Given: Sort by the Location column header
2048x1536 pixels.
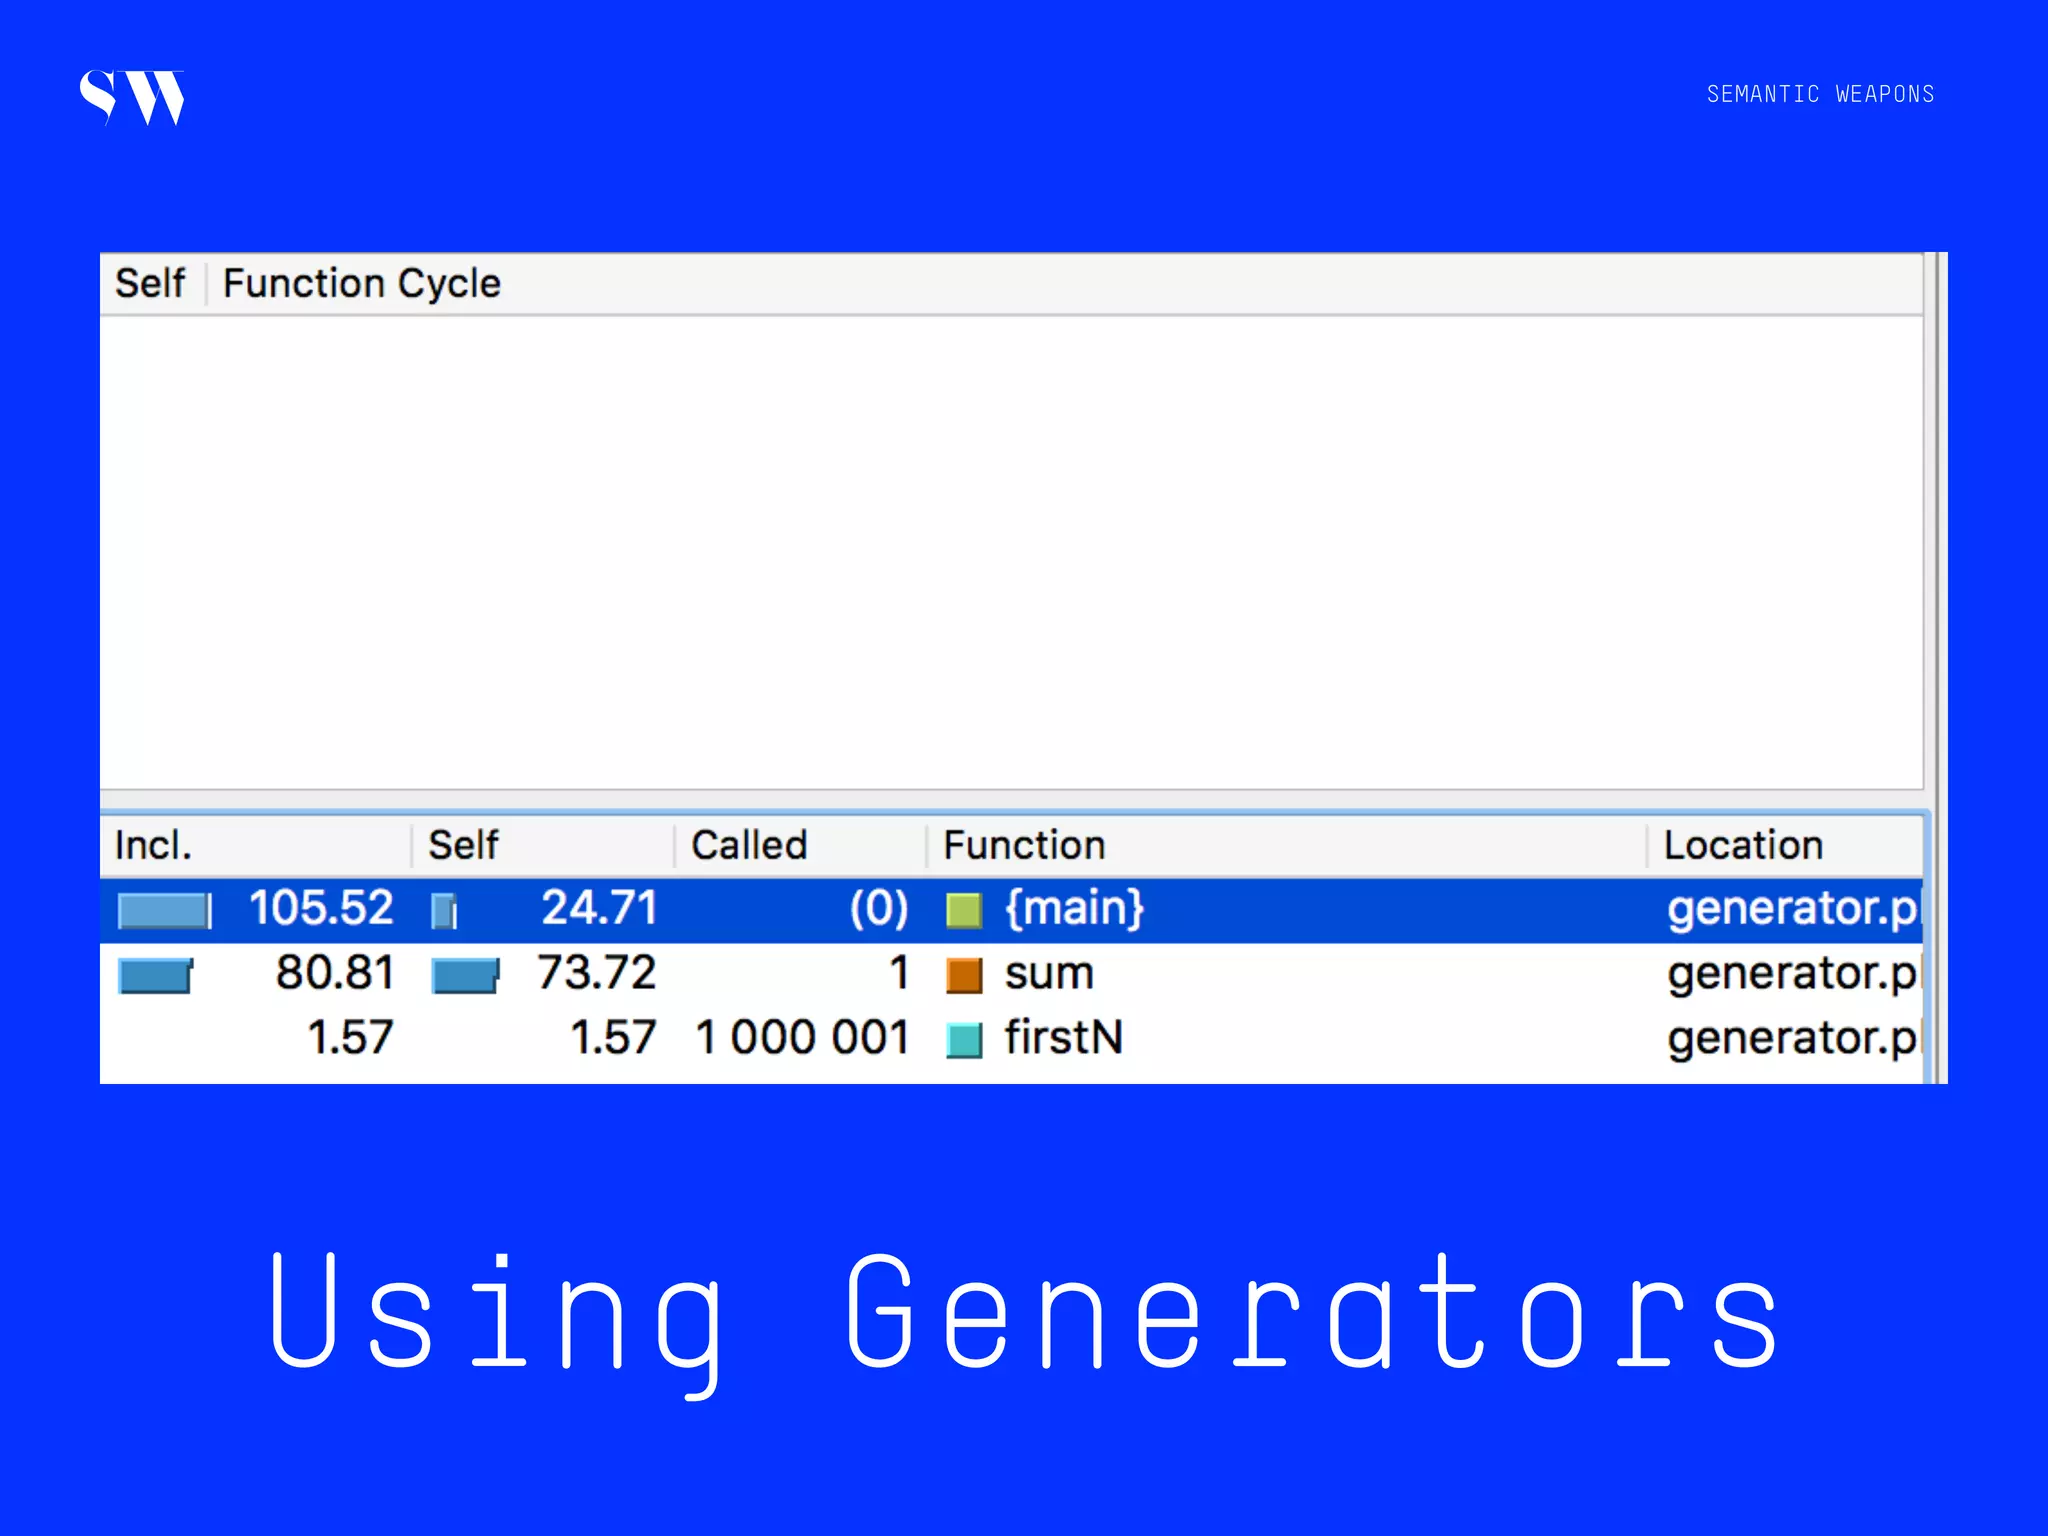Looking at the screenshot, I should pyautogui.click(x=1785, y=845).
